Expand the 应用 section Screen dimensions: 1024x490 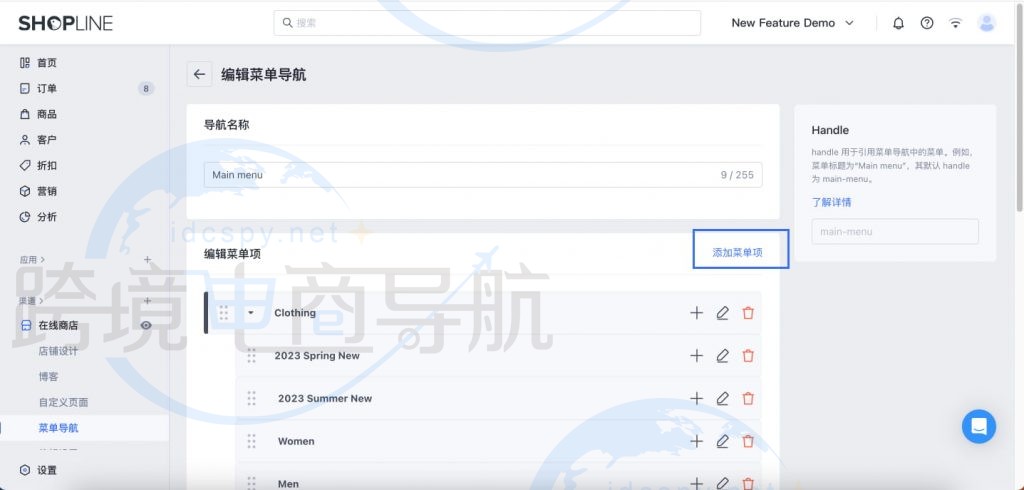point(32,259)
